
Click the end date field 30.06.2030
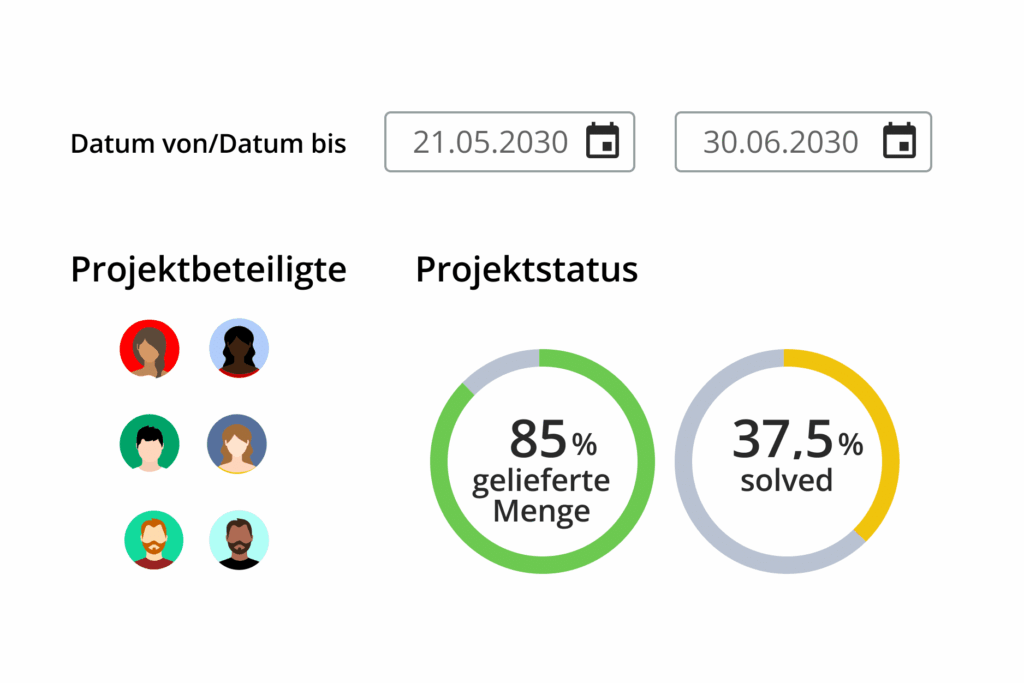(780, 142)
